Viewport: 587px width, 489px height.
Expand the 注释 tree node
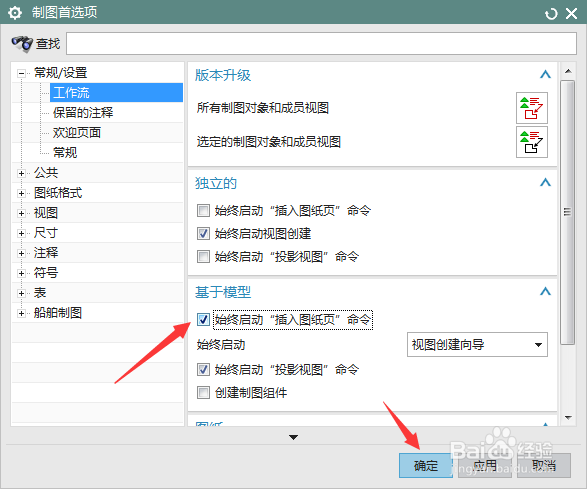coord(21,253)
